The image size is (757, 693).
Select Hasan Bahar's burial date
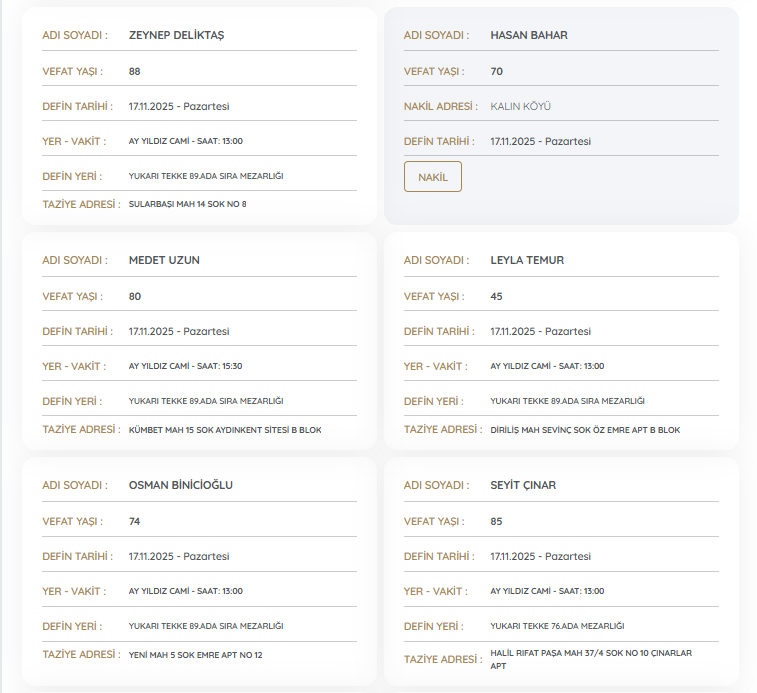(540, 141)
